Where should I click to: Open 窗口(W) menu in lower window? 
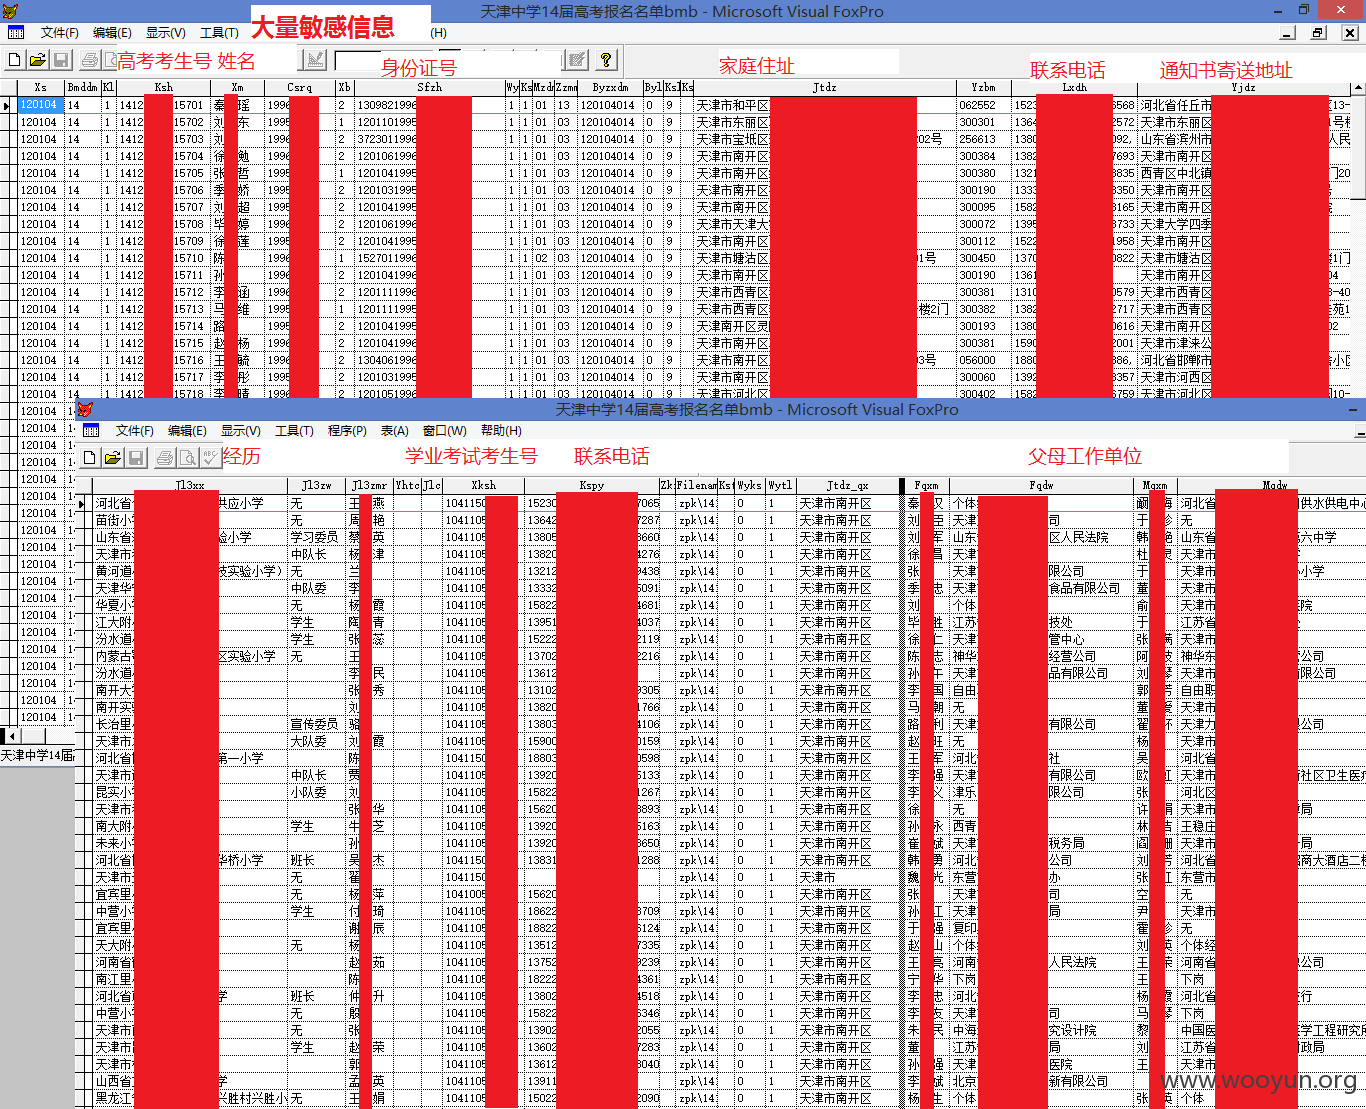click(445, 431)
